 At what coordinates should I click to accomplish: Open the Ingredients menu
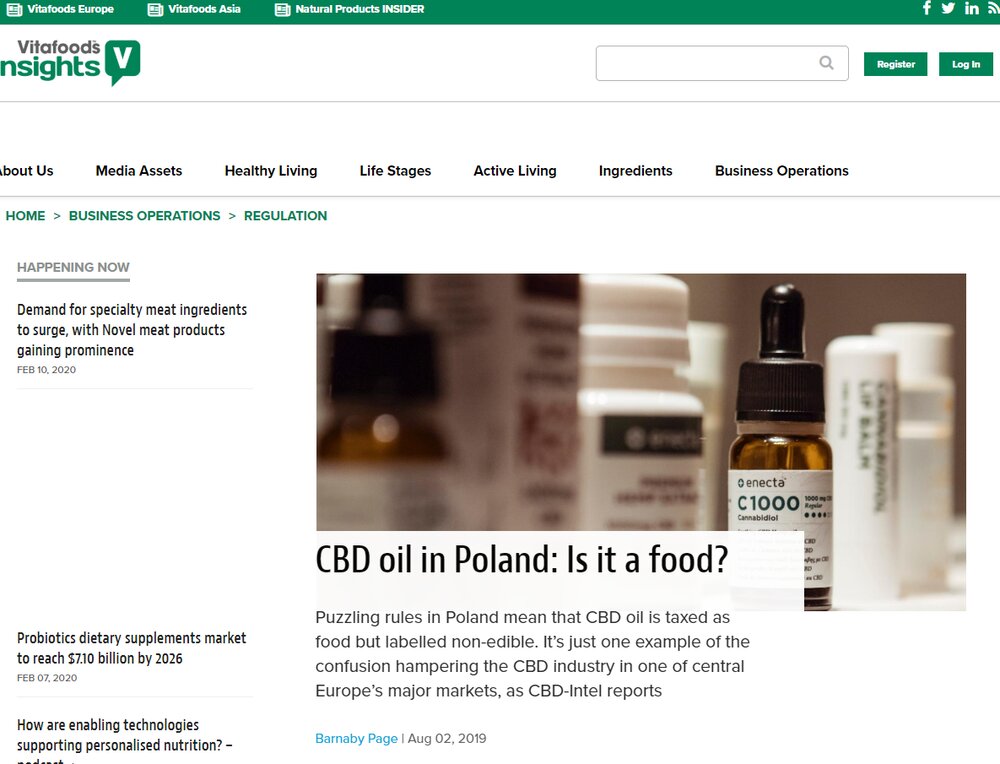[x=635, y=171]
